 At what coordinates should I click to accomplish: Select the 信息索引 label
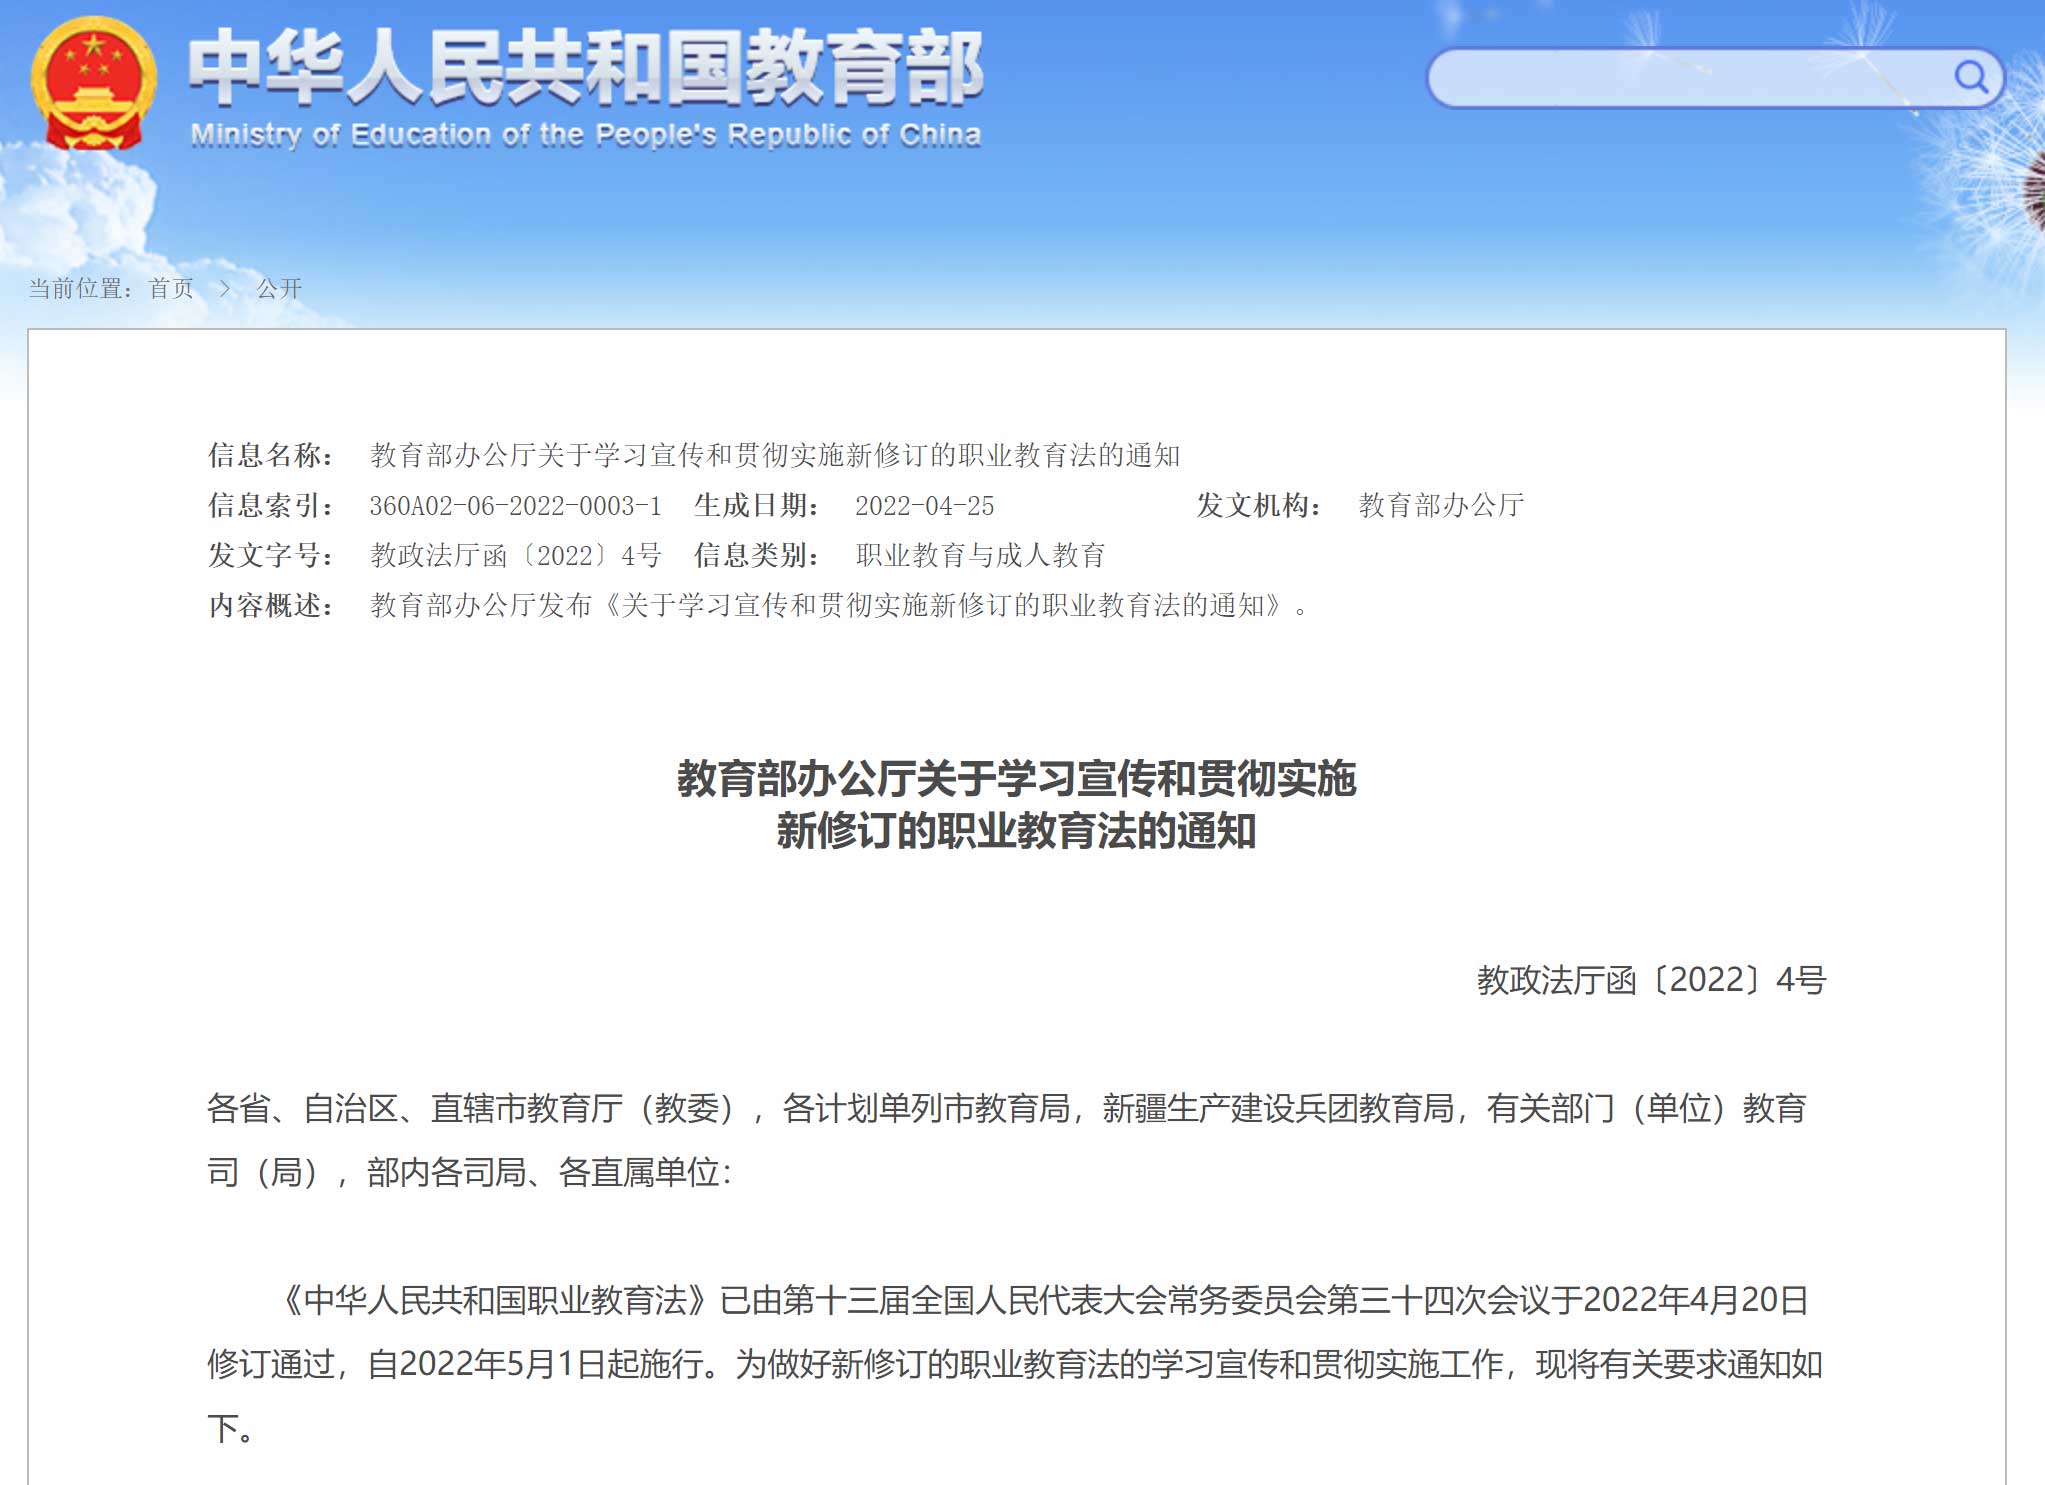[270, 505]
